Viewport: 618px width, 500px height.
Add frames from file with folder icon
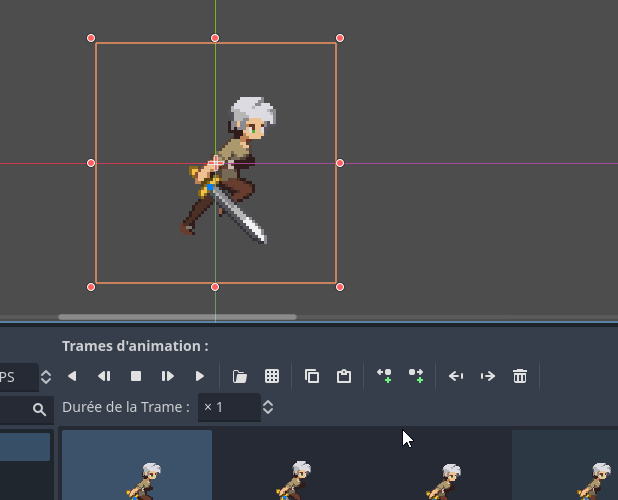(x=240, y=376)
